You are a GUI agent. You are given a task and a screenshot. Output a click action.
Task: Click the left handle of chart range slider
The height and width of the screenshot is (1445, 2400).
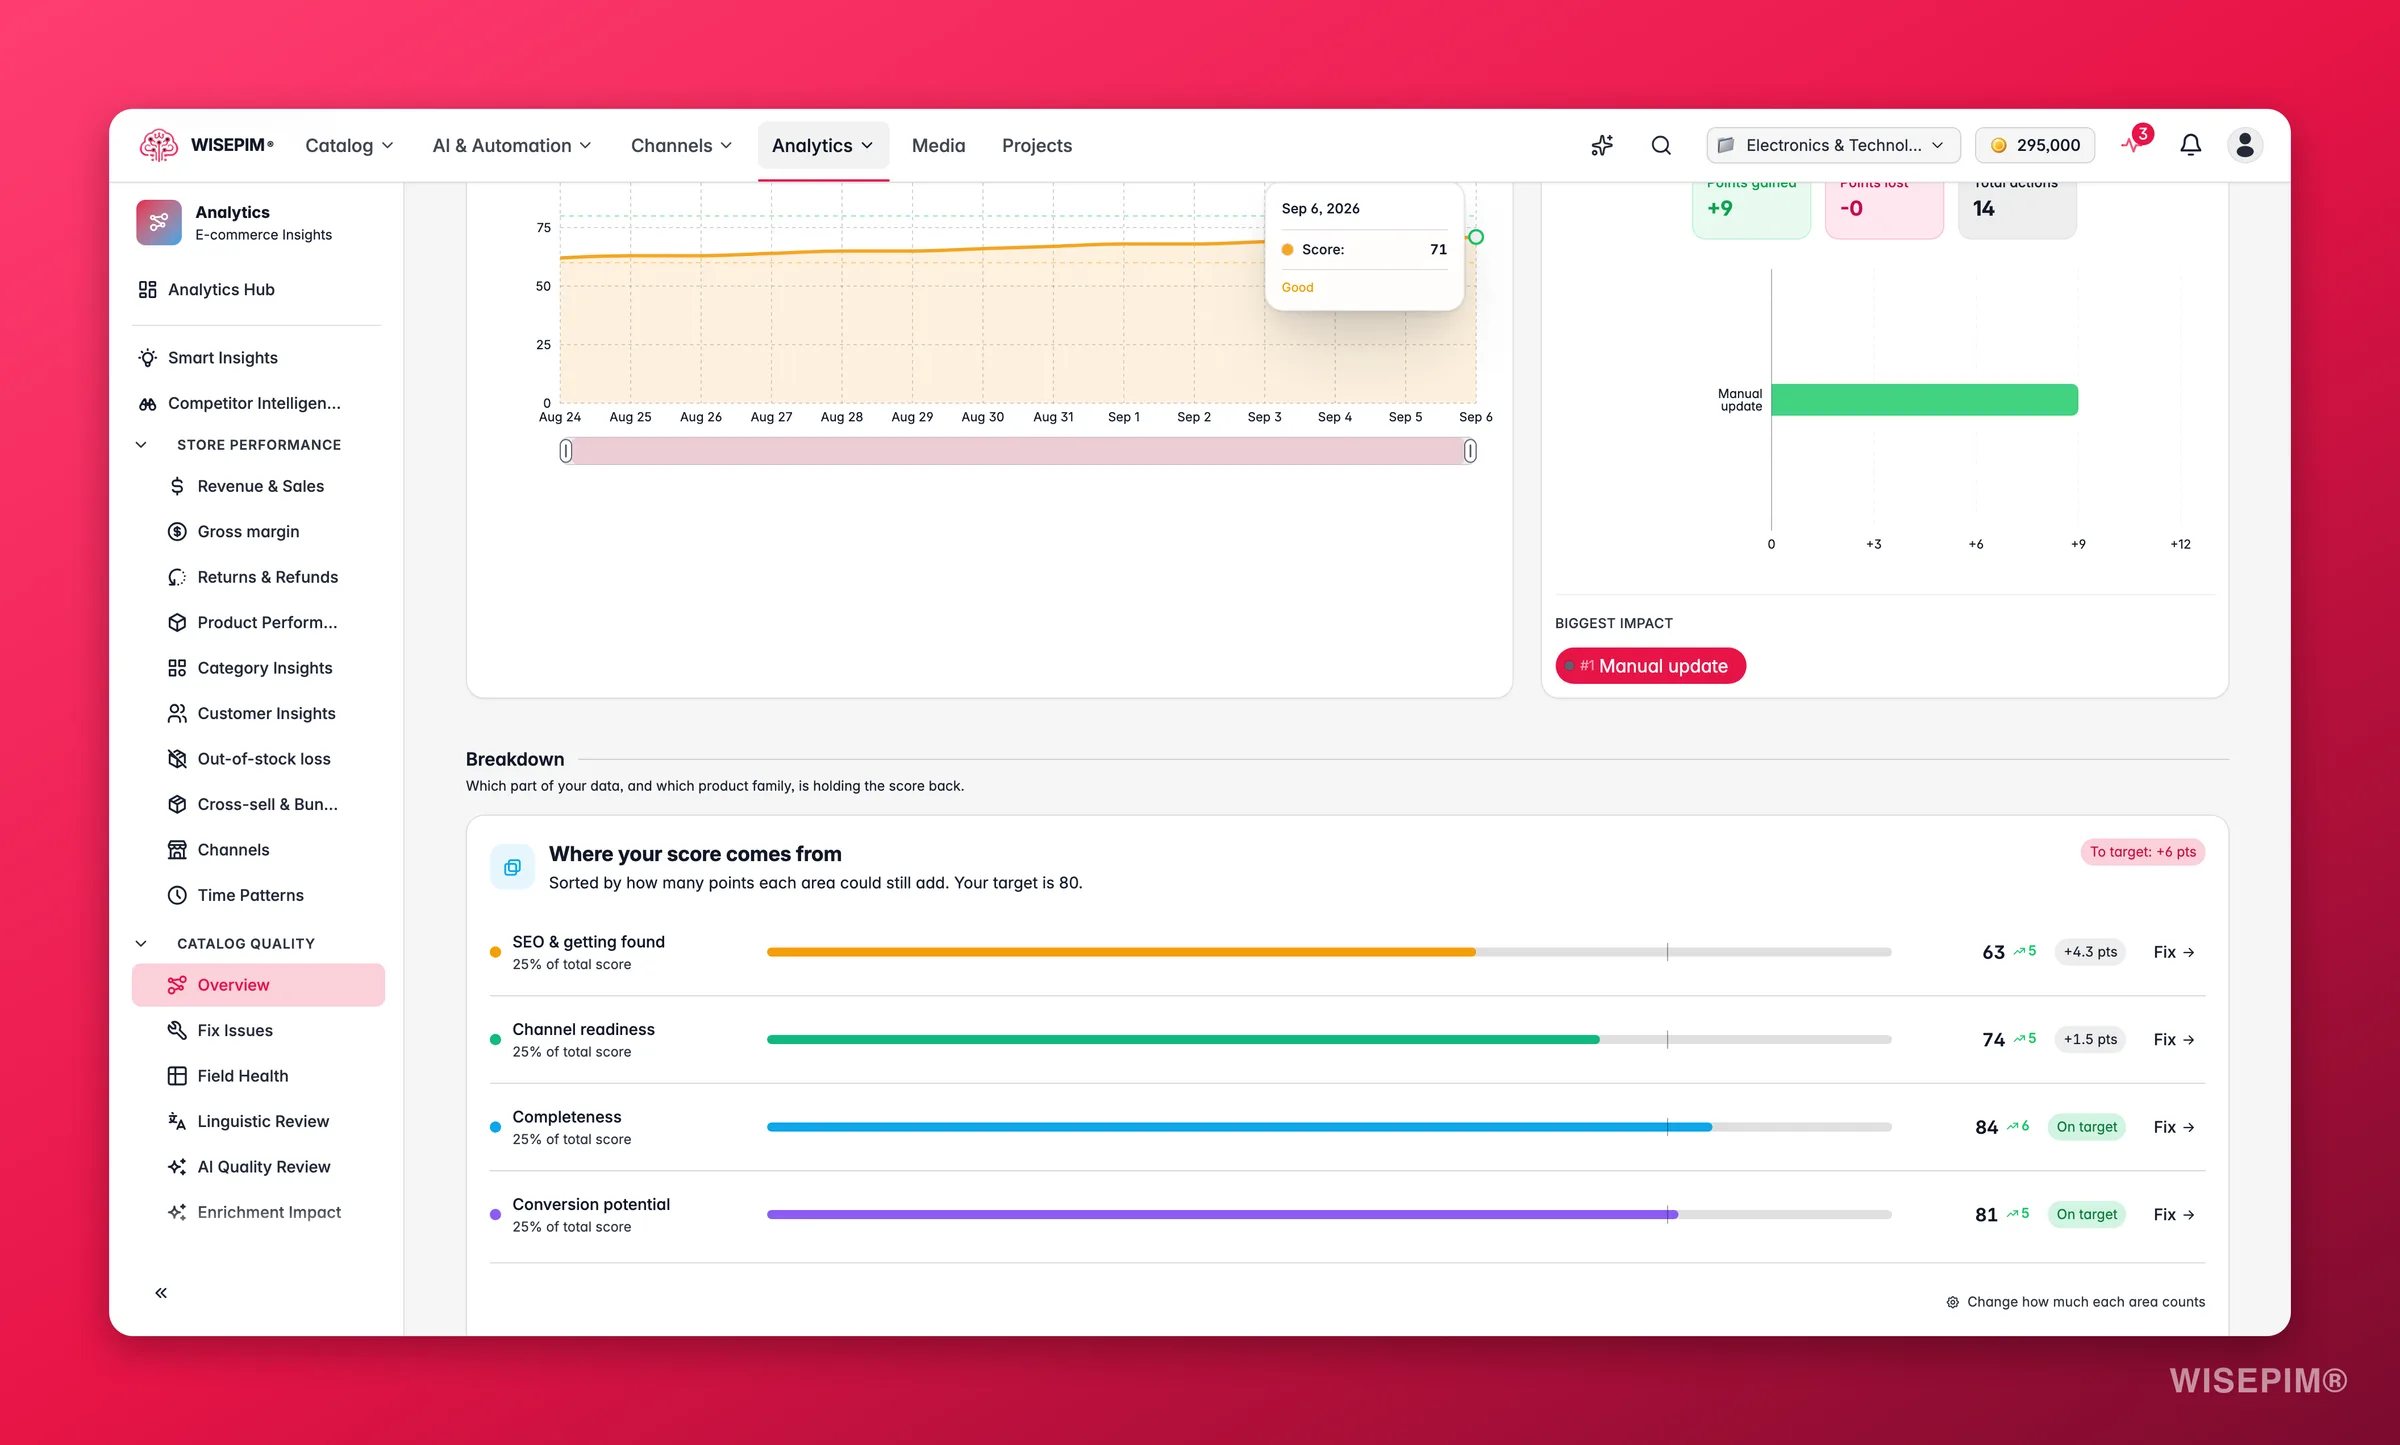pos(566,451)
